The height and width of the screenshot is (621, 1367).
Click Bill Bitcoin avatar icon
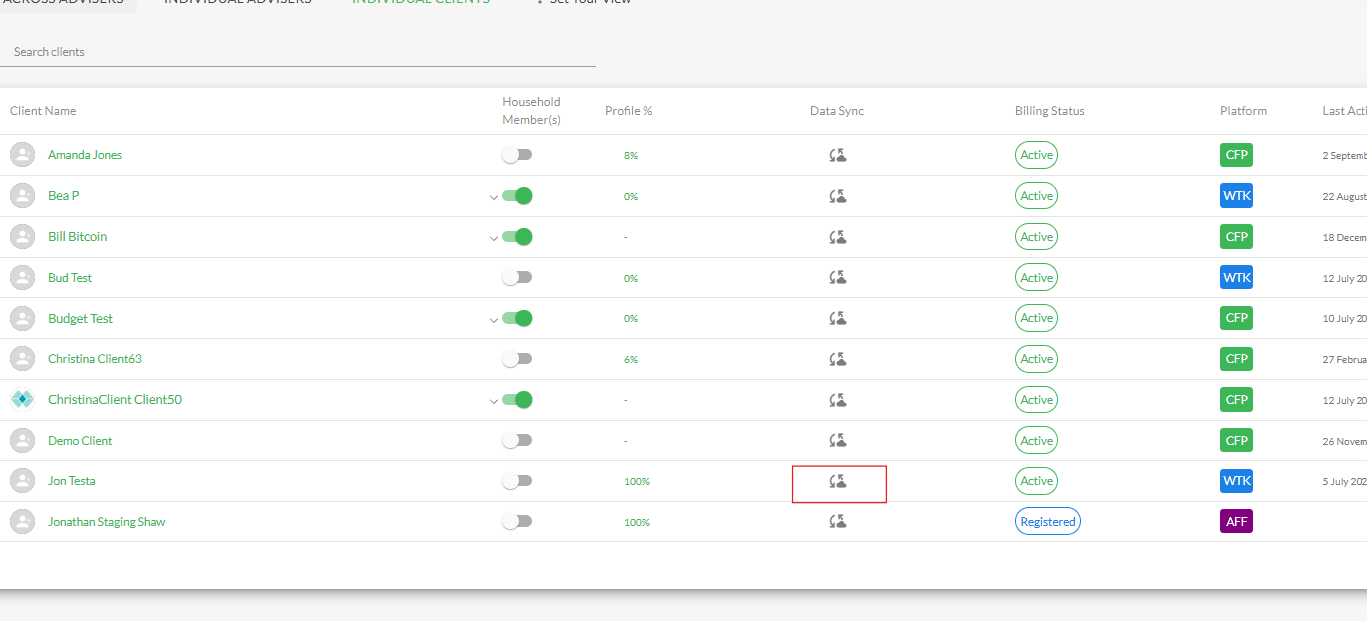(x=22, y=237)
